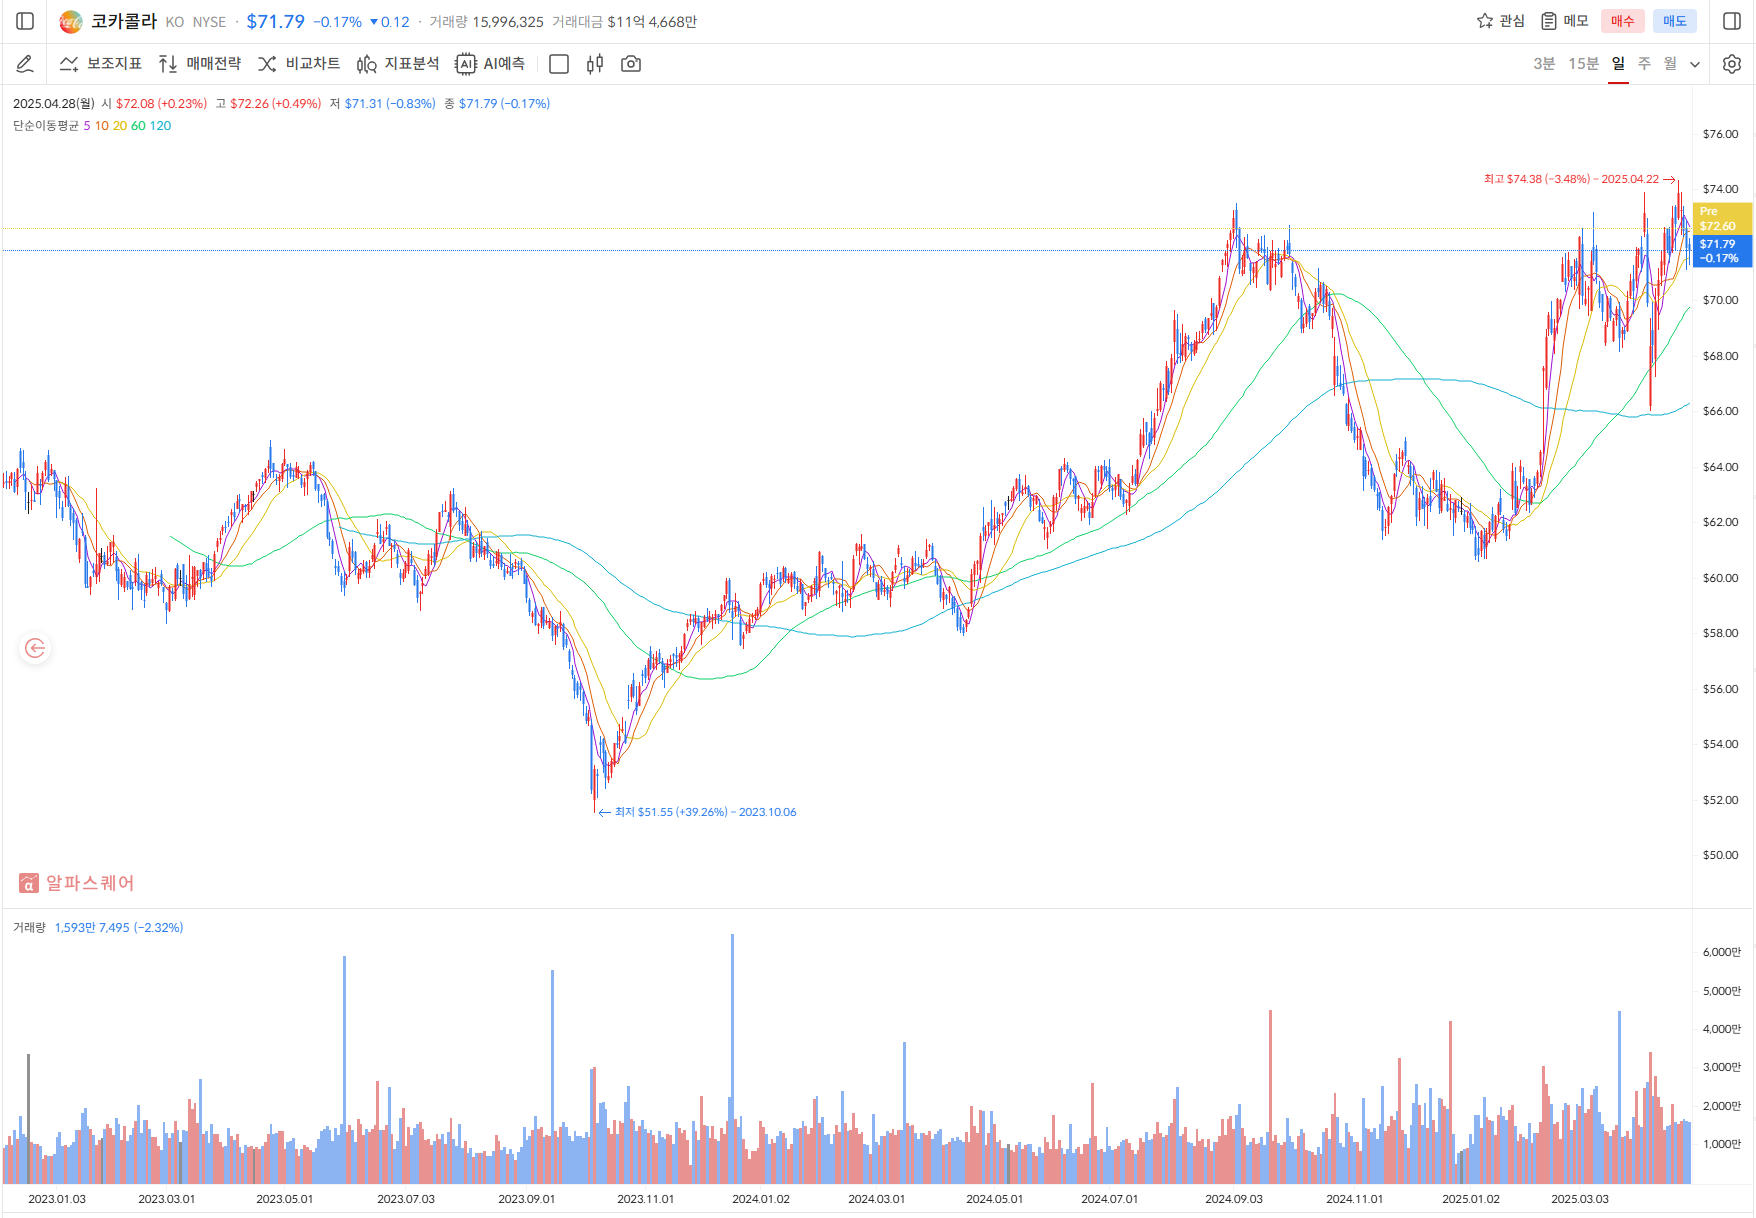
Task: Select 일 daily interval
Action: coord(1618,64)
